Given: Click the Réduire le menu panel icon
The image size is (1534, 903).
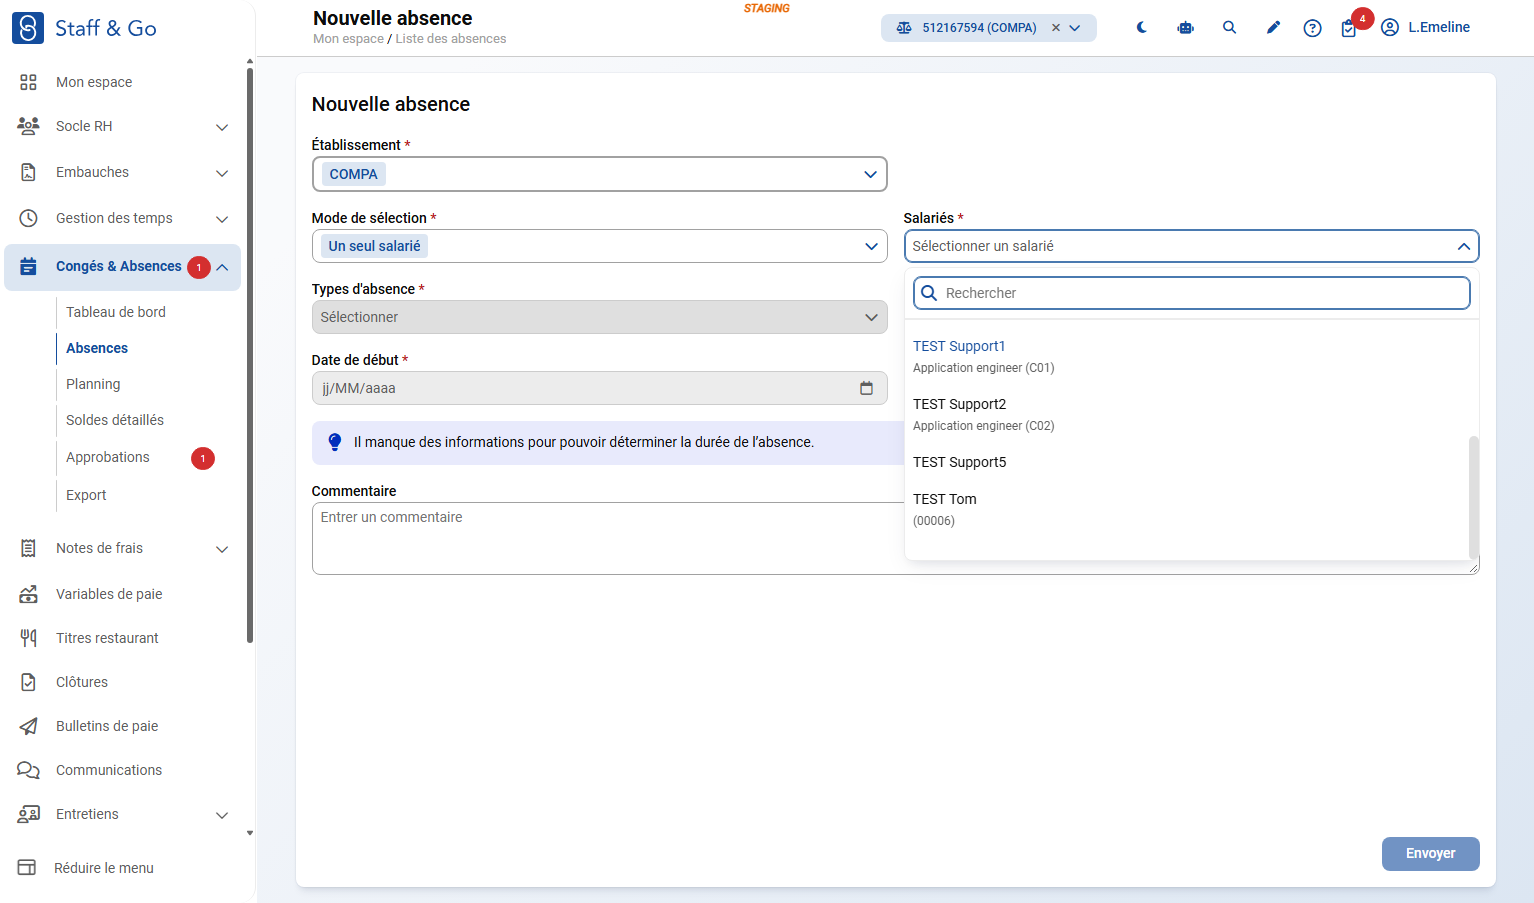Looking at the screenshot, I should 27,868.
